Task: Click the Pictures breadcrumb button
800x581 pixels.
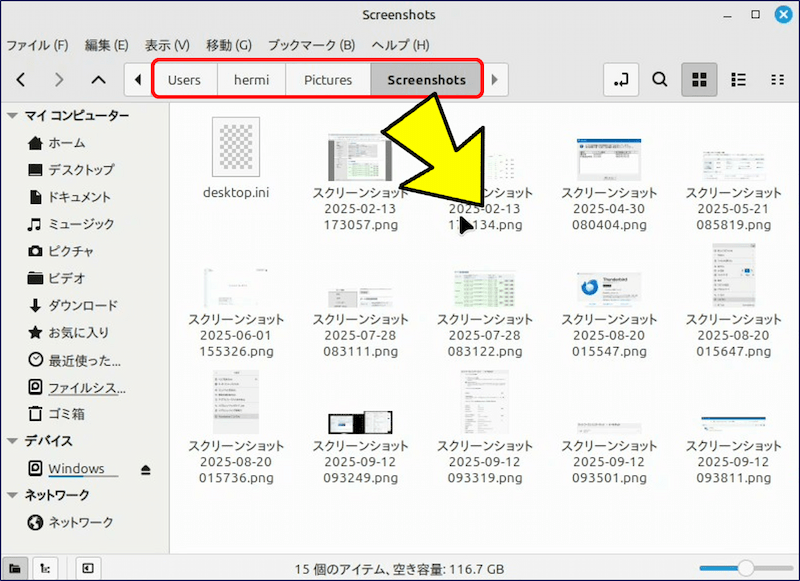Action: pos(328,80)
